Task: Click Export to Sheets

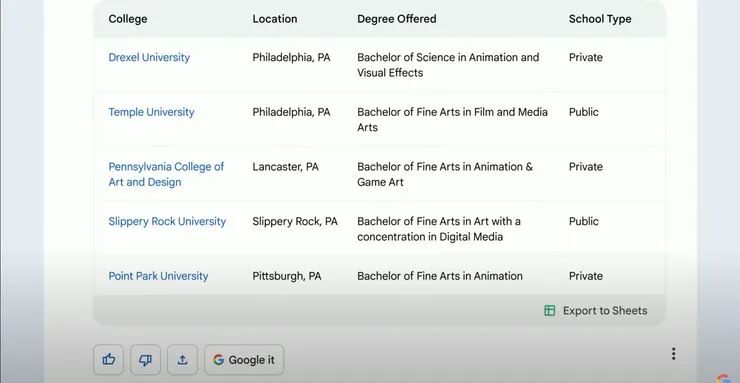Action: point(596,311)
